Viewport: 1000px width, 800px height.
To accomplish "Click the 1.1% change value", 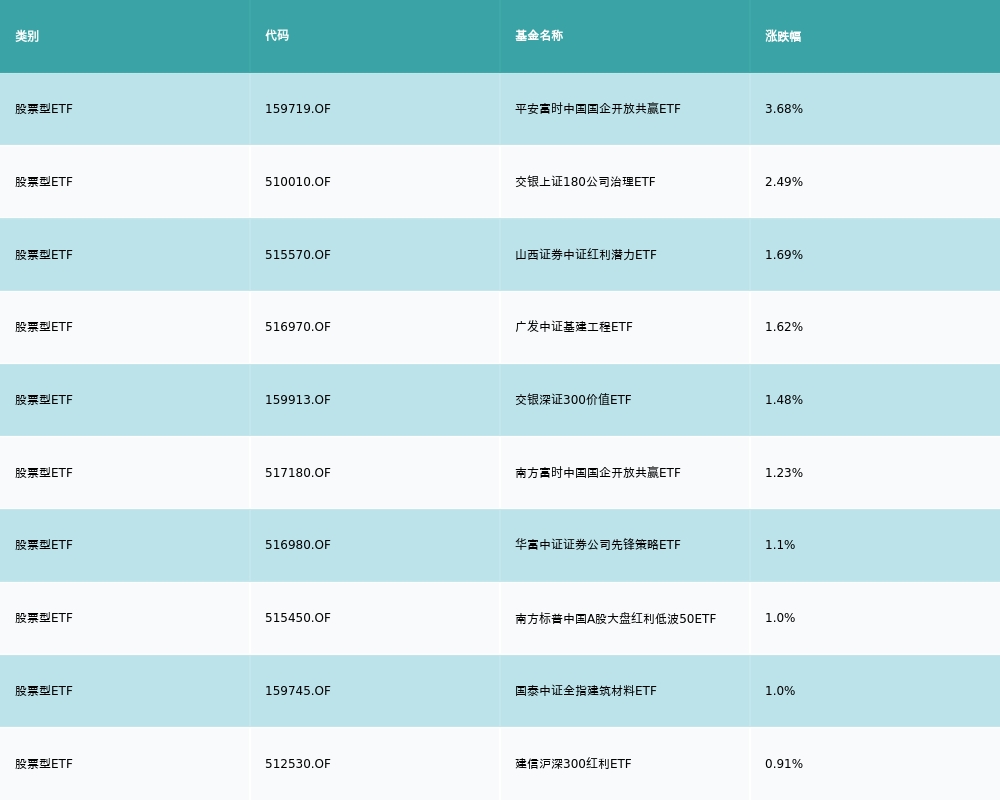I will pyautogui.click(x=780, y=545).
